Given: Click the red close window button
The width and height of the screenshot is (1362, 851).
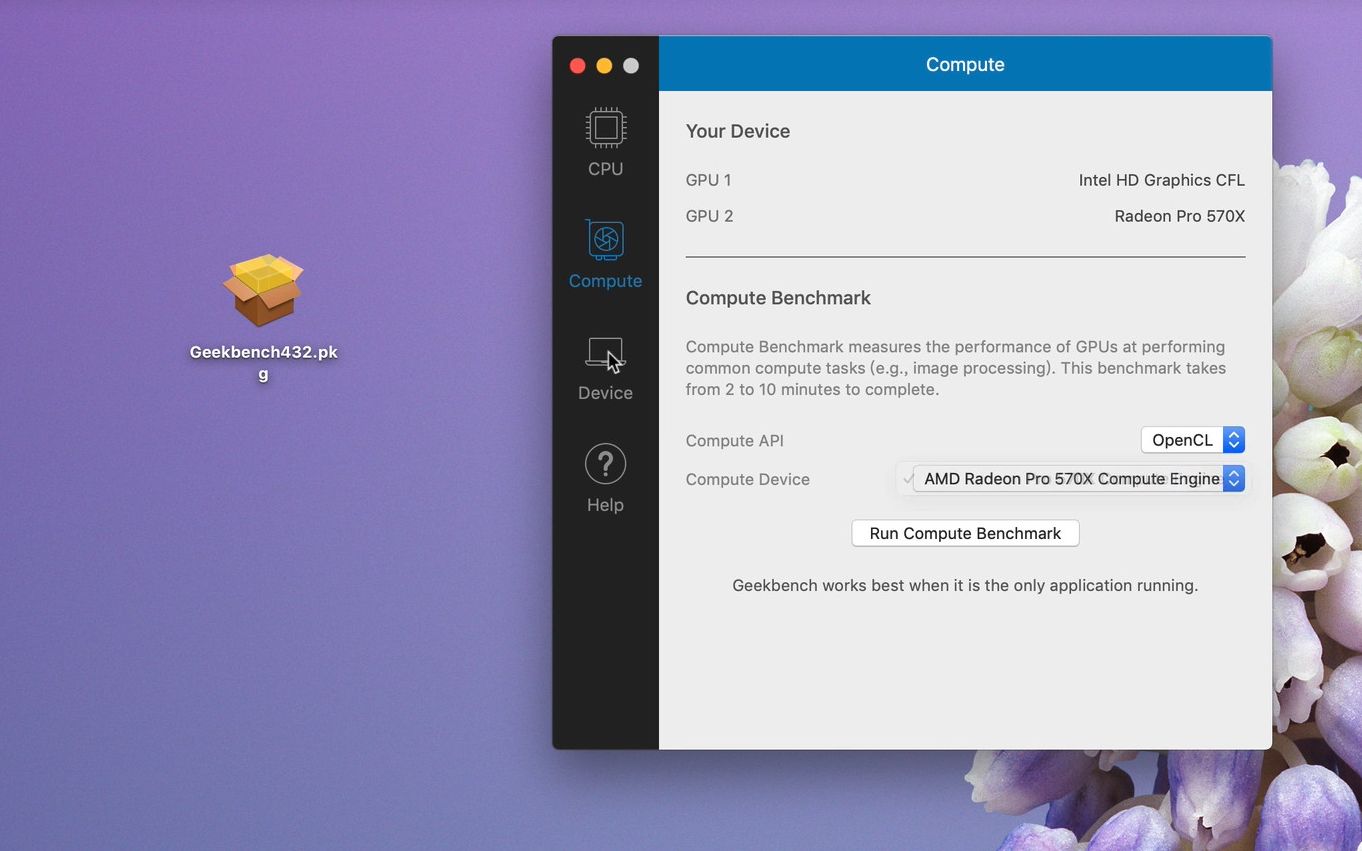Looking at the screenshot, I should (x=577, y=65).
